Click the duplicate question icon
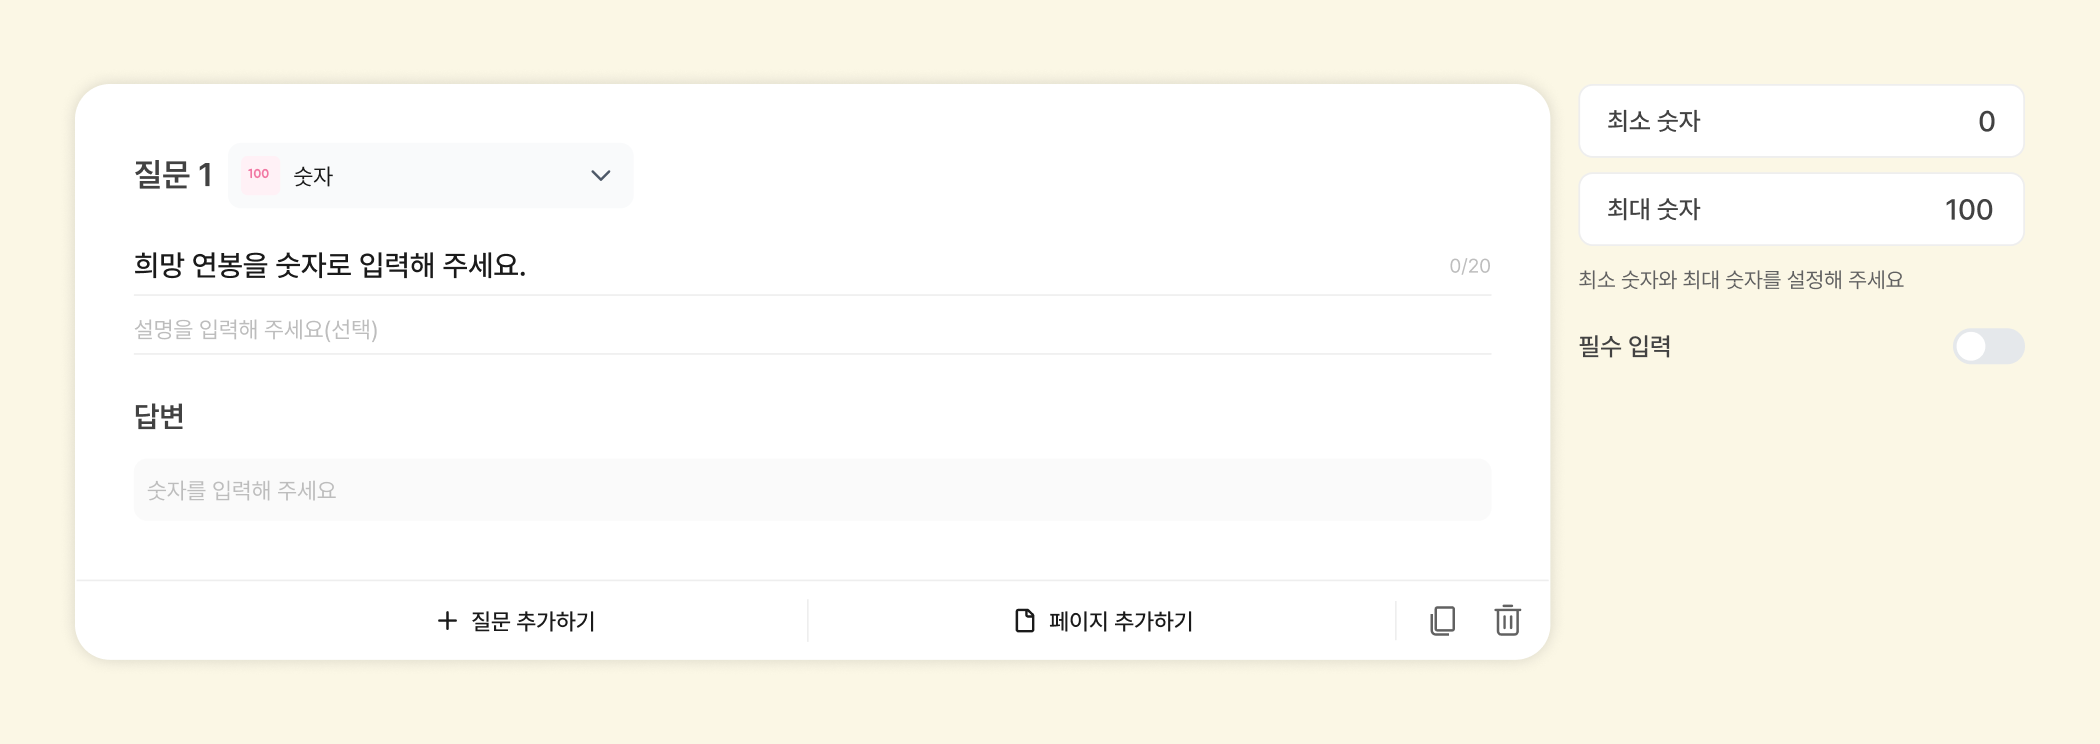Viewport: 2100px width, 744px height. point(1442,621)
